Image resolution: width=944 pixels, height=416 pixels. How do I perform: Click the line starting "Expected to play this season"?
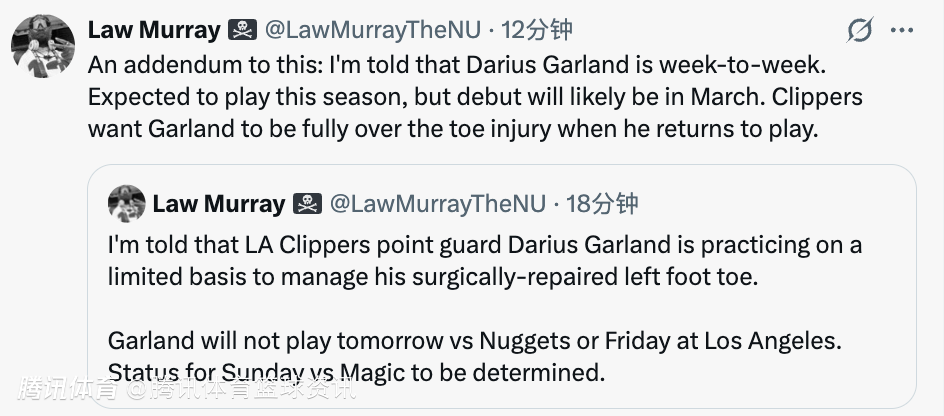tap(475, 98)
